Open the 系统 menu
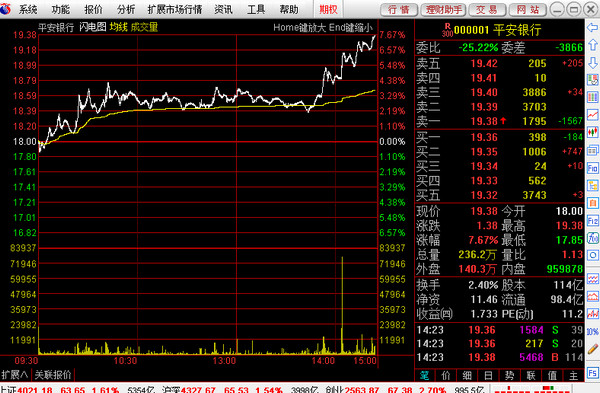Viewport: 600px width, 393px height. pos(28,9)
